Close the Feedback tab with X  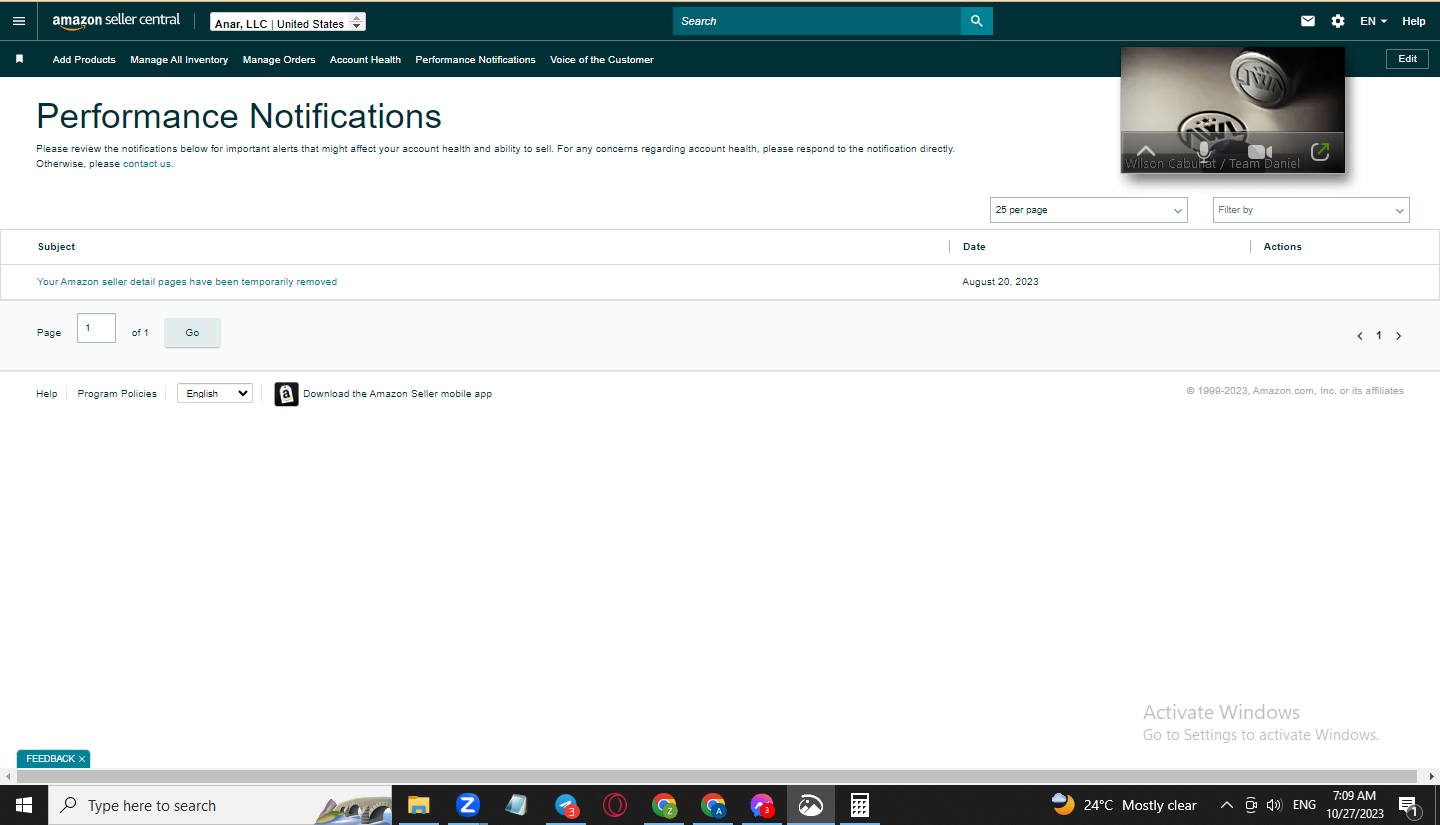tap(82, 759)
